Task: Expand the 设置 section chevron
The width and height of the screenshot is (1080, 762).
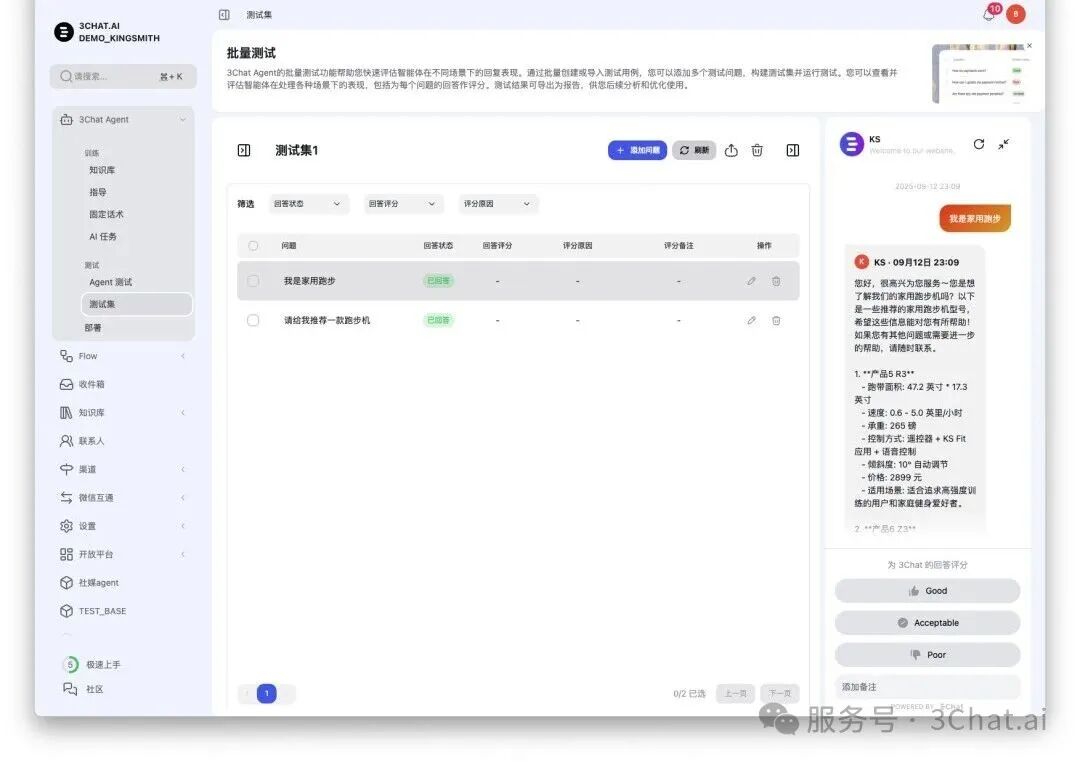Action: point(183,526)
